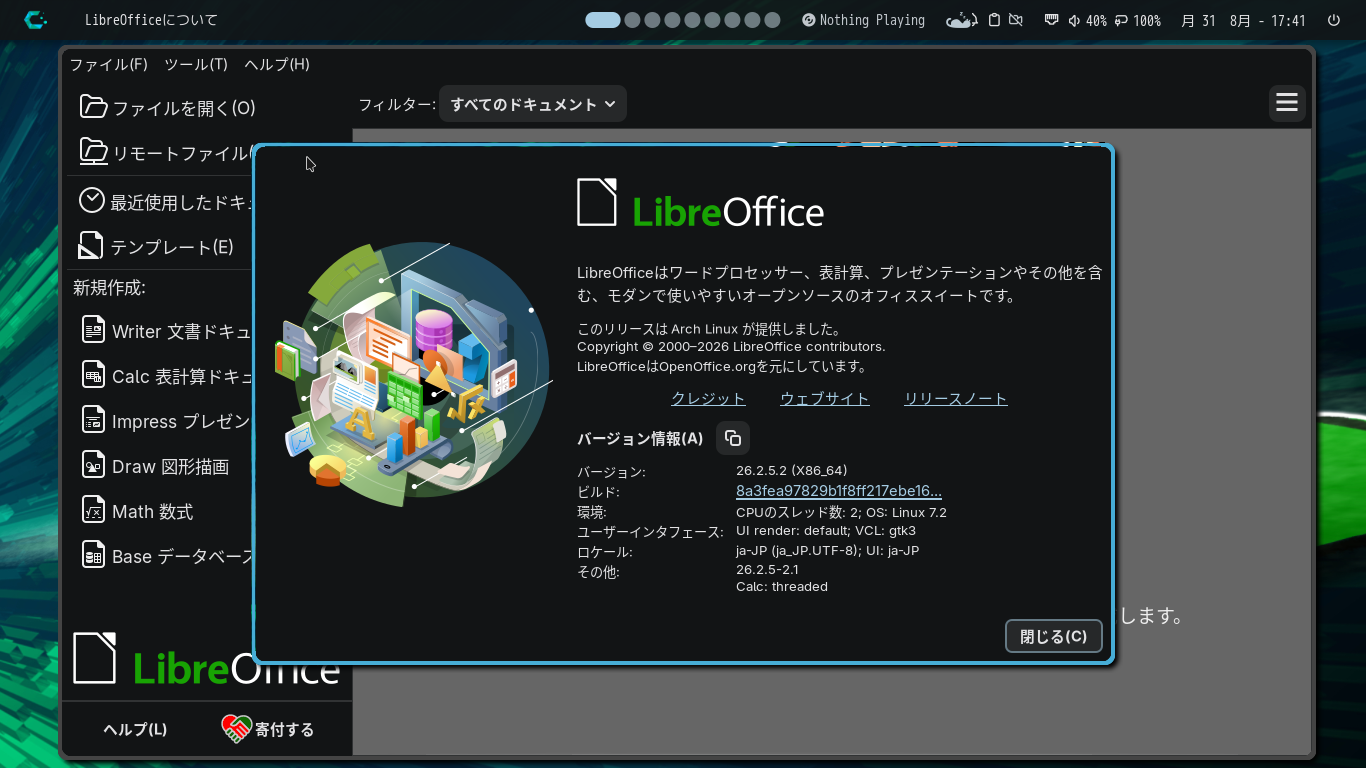The width and height of the screenshot is (1366, 768).
Task: Click the ヘルプ(L) button in sidebar
Action: pyautogui.click(x=135, y=729)
